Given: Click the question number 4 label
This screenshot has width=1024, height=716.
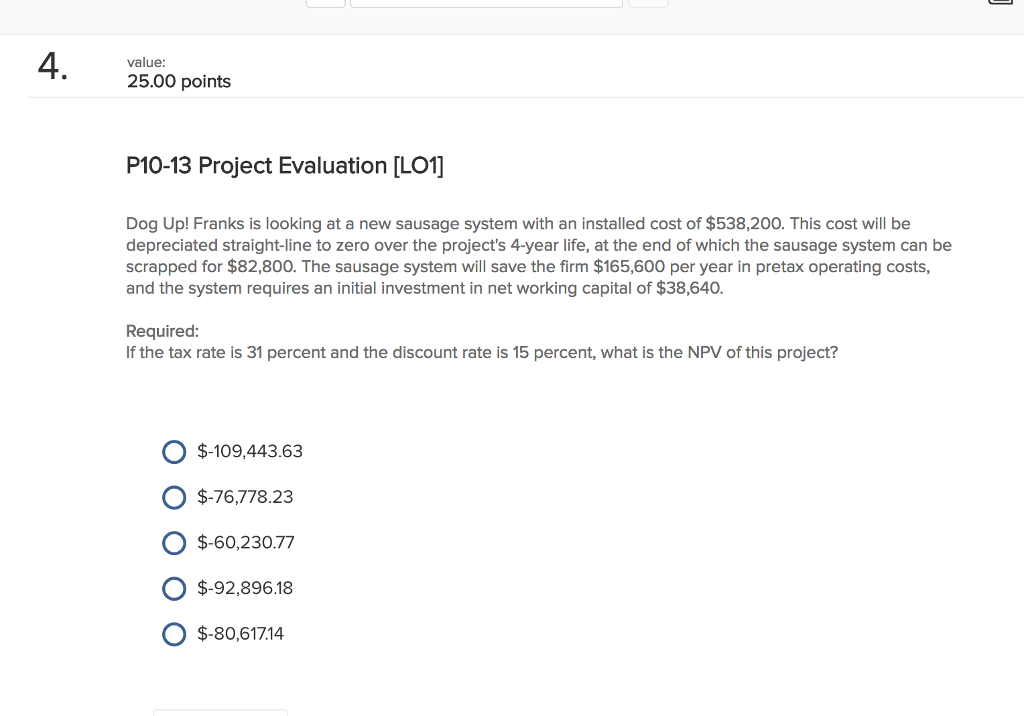Looking at the screenshot, I should pyautogui.click(x=50, y=67).
